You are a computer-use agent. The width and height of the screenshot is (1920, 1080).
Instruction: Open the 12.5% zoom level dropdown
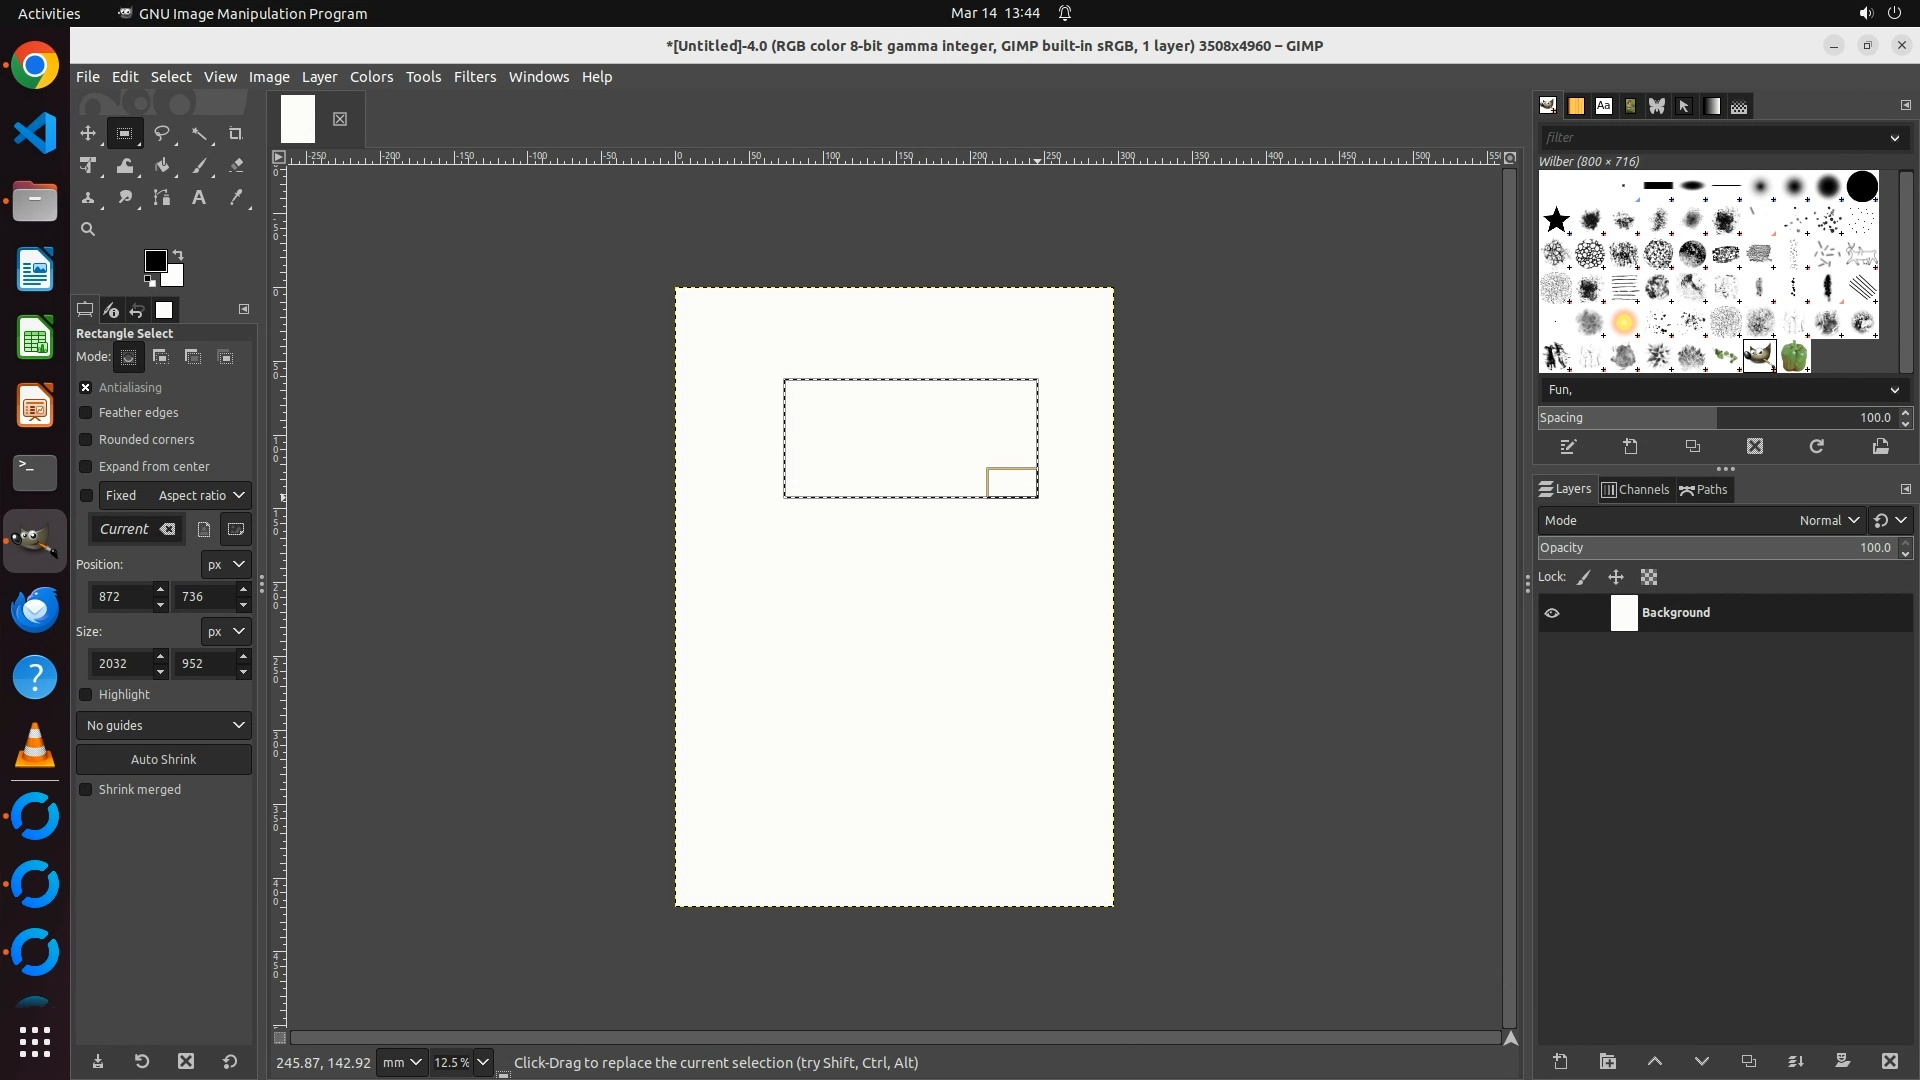click(483, 1063)
